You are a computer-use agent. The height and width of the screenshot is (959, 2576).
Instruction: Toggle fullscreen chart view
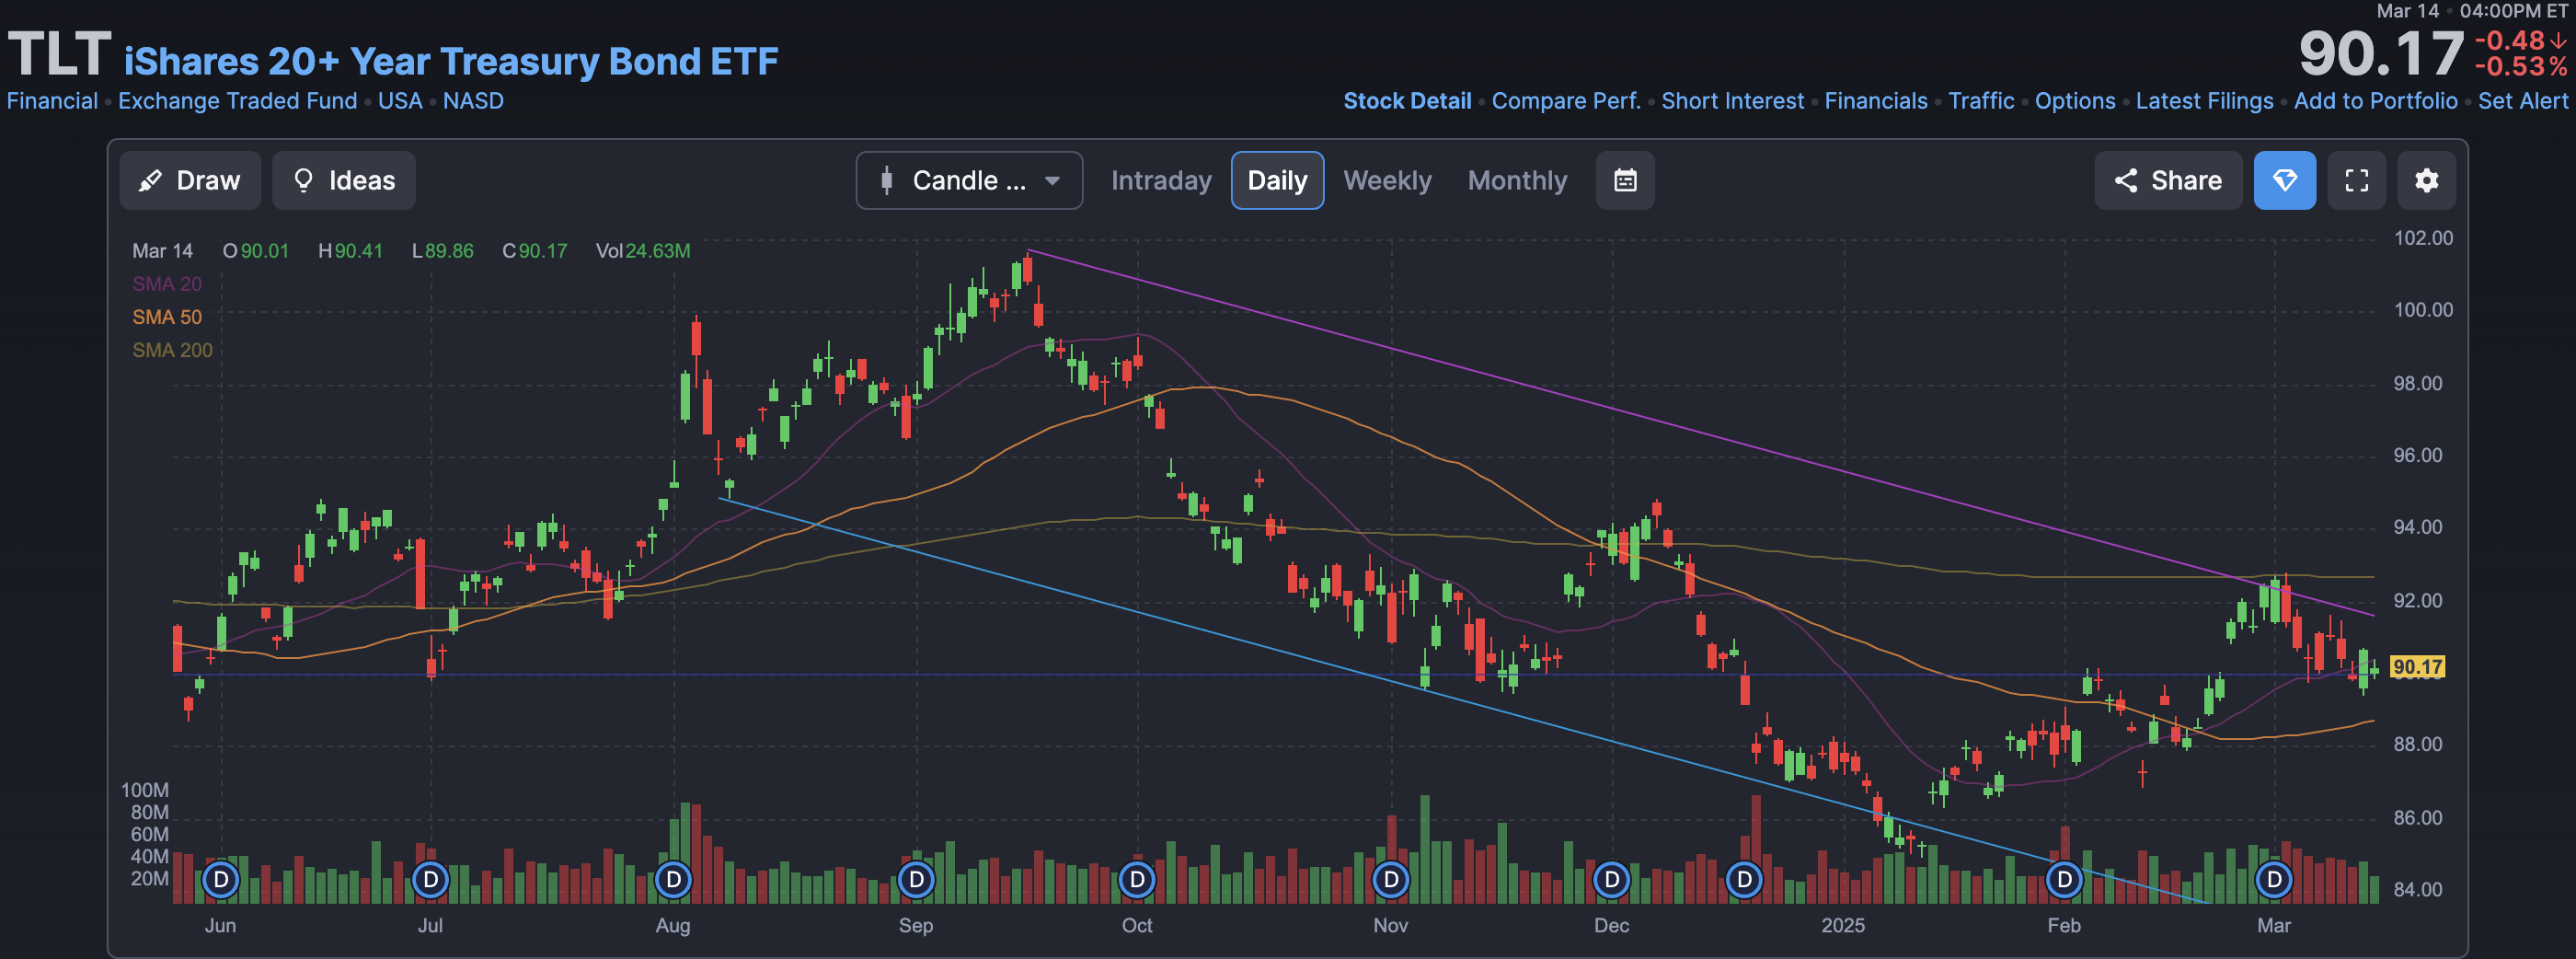pyautogui.click(x=2356, y=181)
